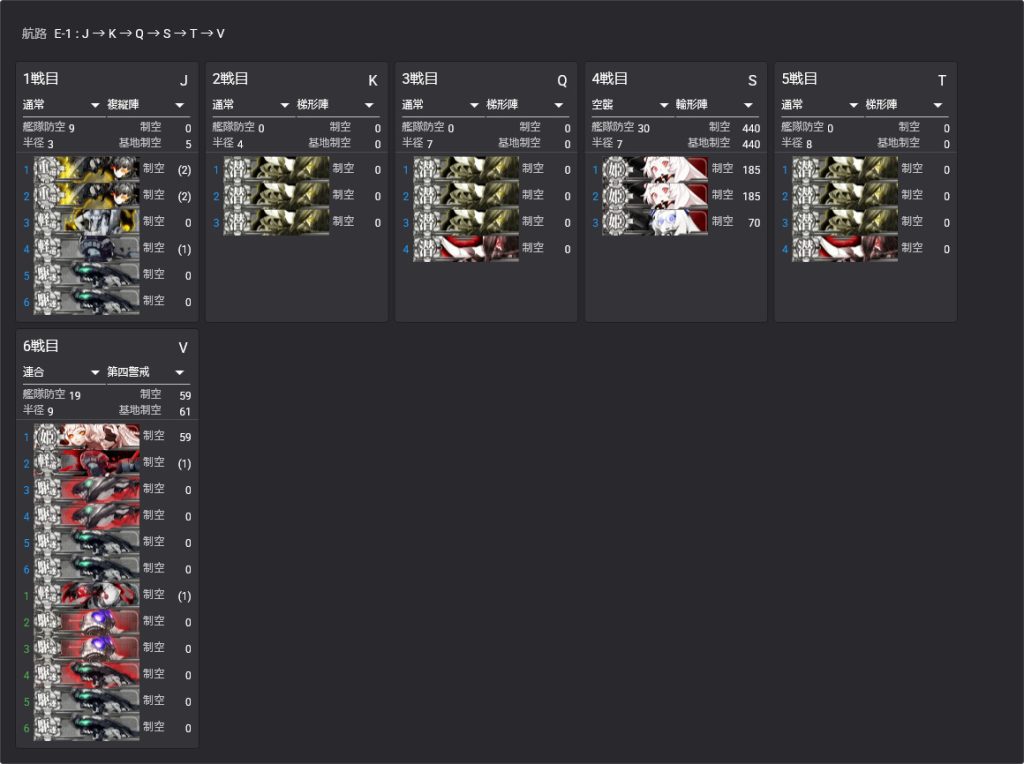Click the 航路 E-1 route text
Image resolution: width=1024 pixels, height=764 pixels.
(x=123, y=34)
